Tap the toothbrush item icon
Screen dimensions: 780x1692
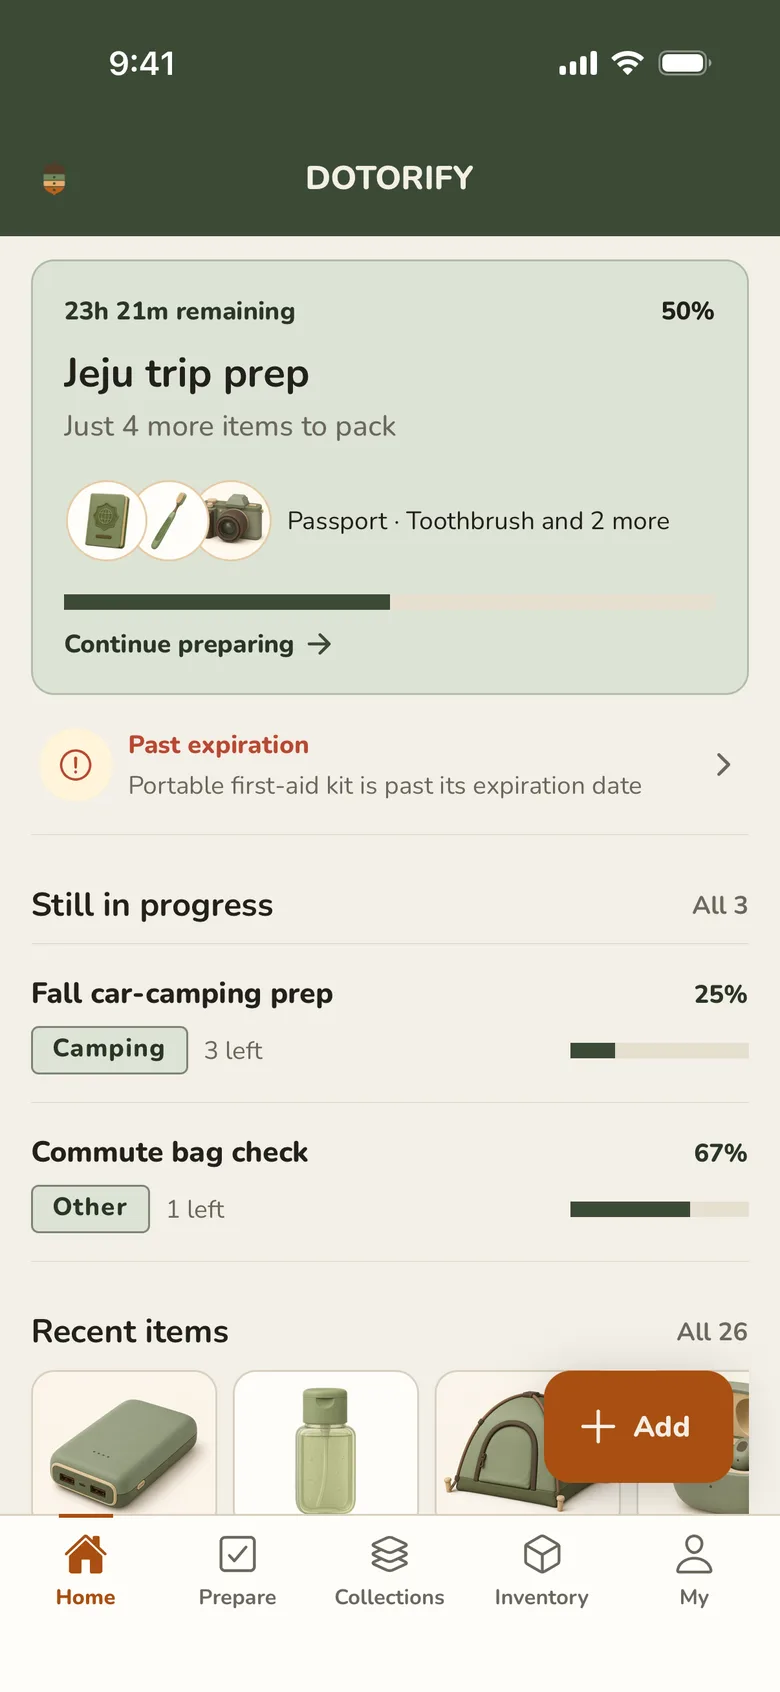point(169,521)
